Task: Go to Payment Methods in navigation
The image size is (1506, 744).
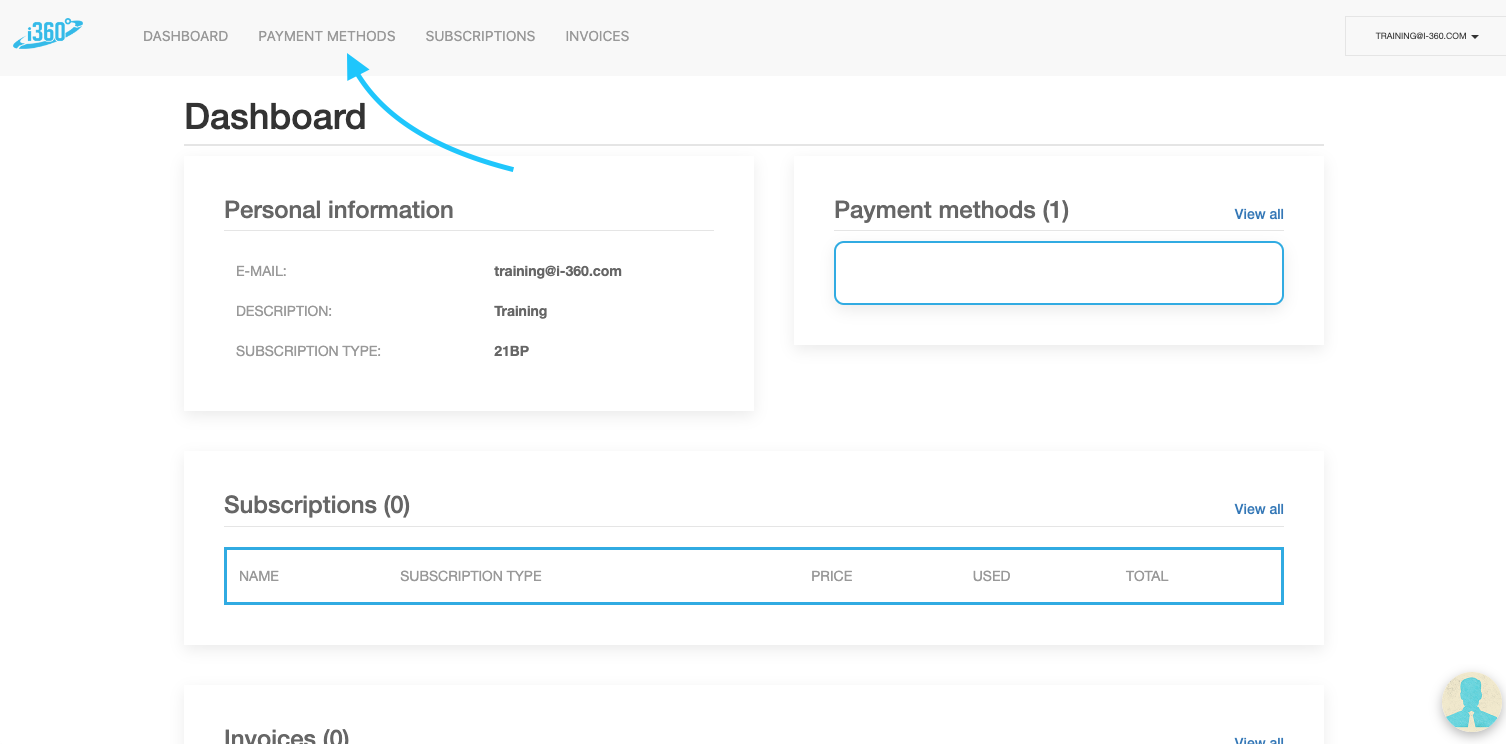Action: (327, 36)
